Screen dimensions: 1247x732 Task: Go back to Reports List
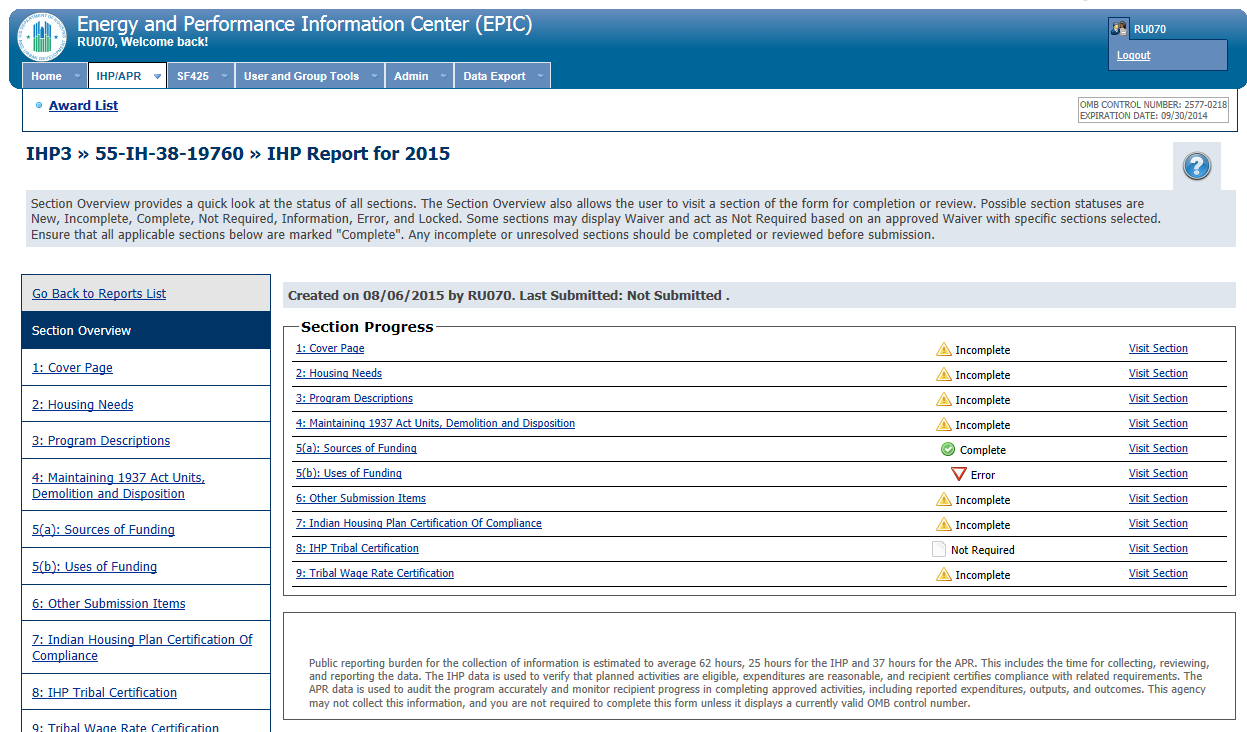pos(99,294)
